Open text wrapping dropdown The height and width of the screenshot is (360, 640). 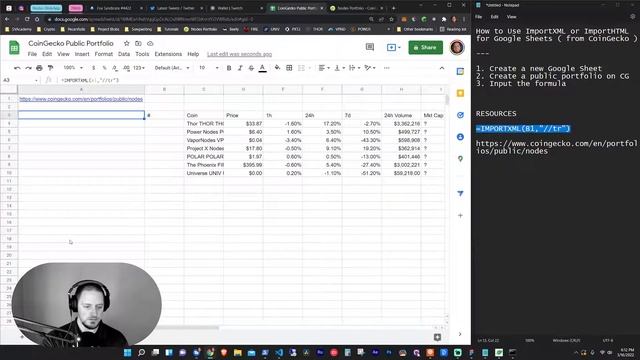354,68
